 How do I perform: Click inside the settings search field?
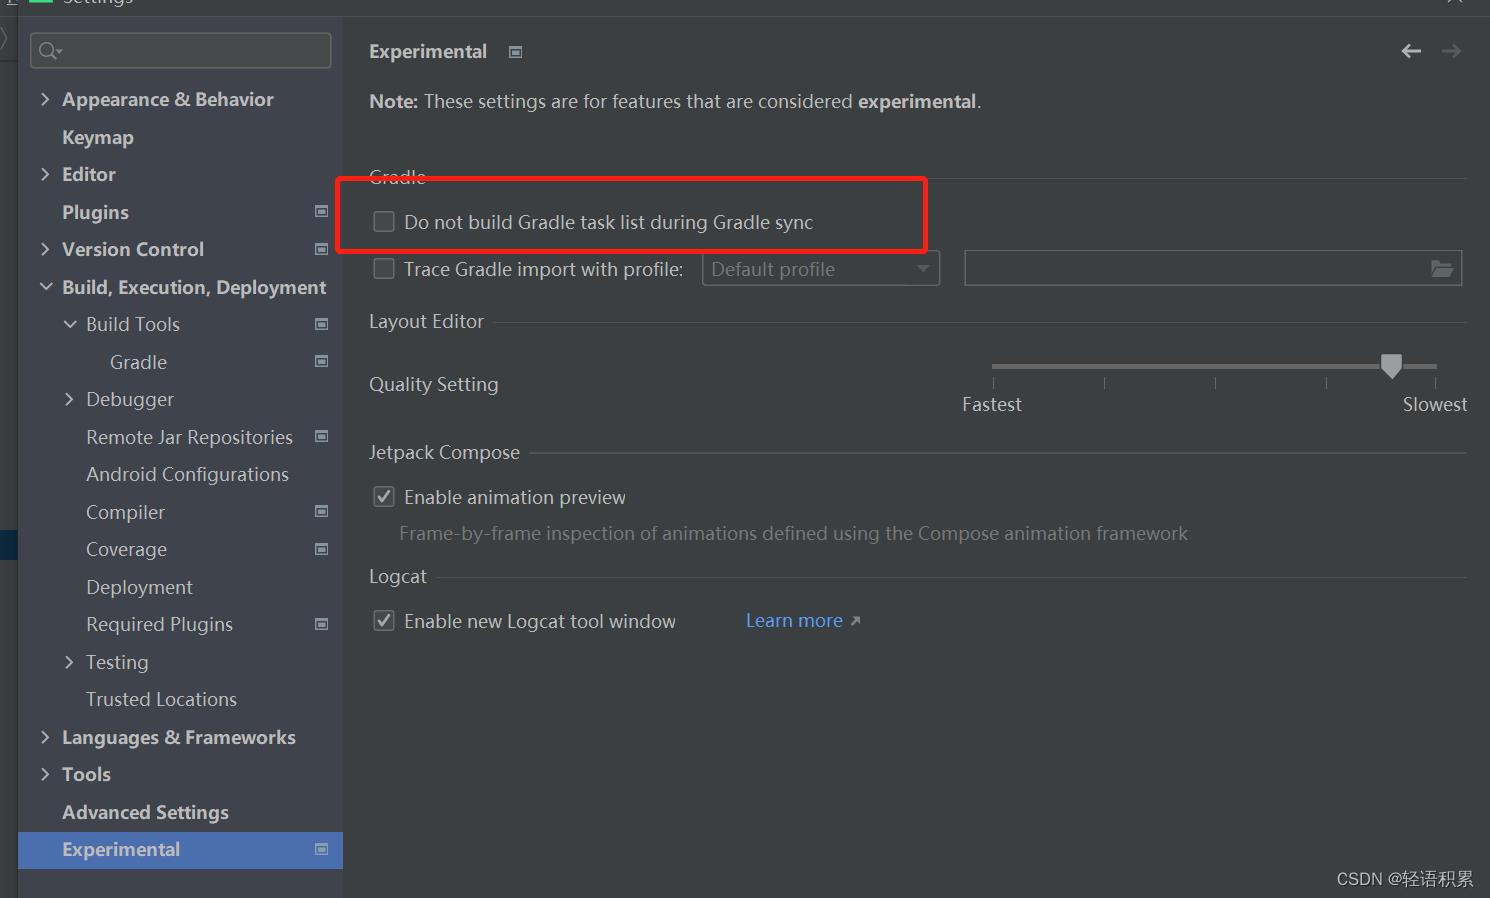click(181, 51)
